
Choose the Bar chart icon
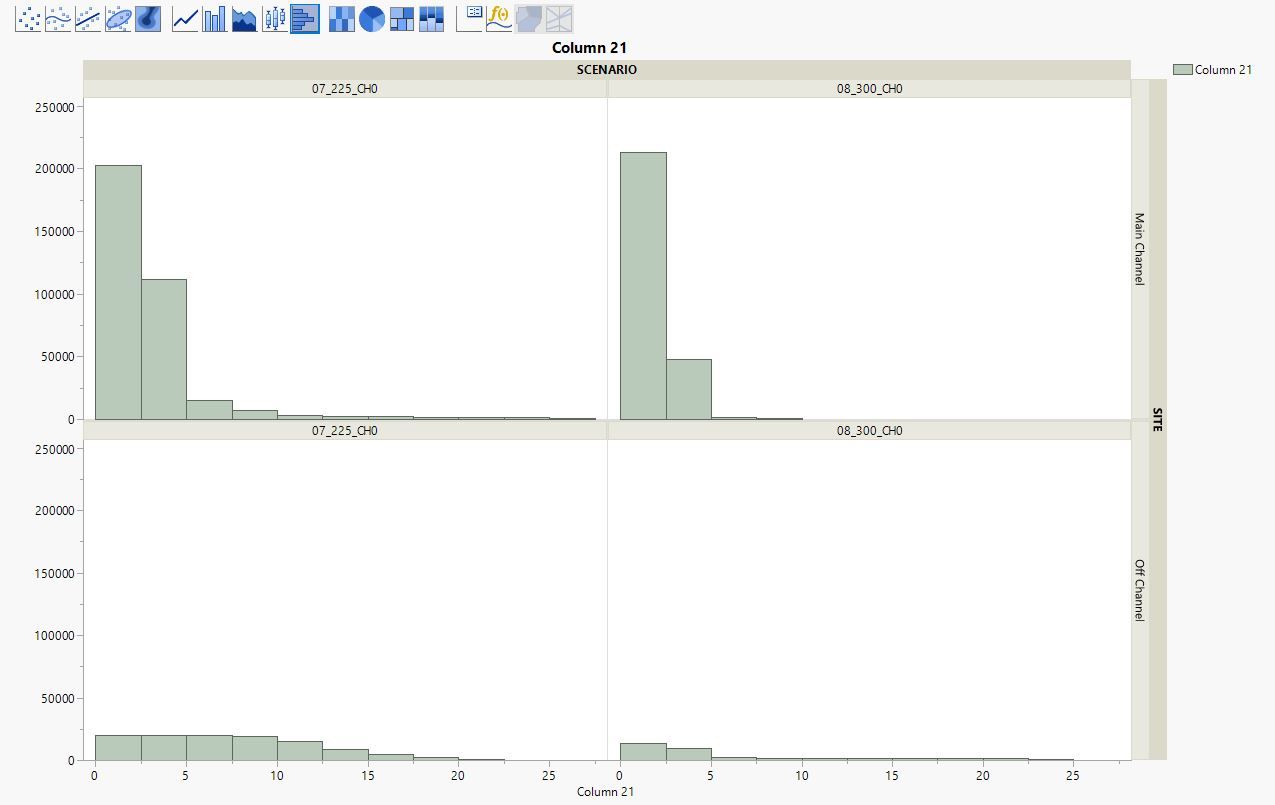[x=215, y=18]
